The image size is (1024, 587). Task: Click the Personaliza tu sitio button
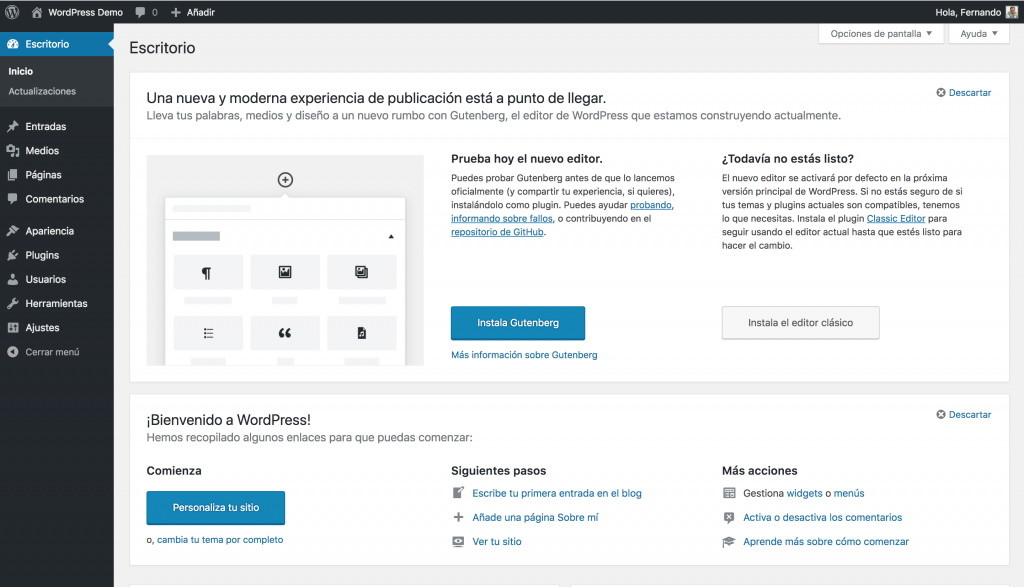[216, 507]
